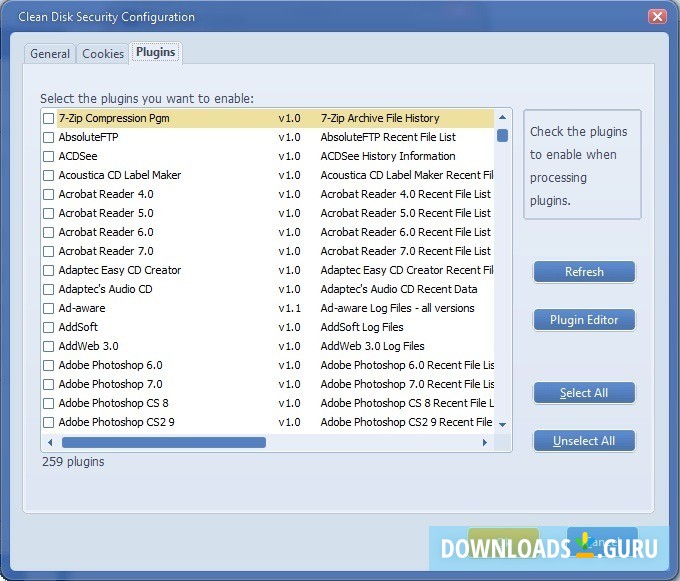The image size is (680, 581).
Task: Select '7-Zip Archive File History' description
Action: (380, 118)
